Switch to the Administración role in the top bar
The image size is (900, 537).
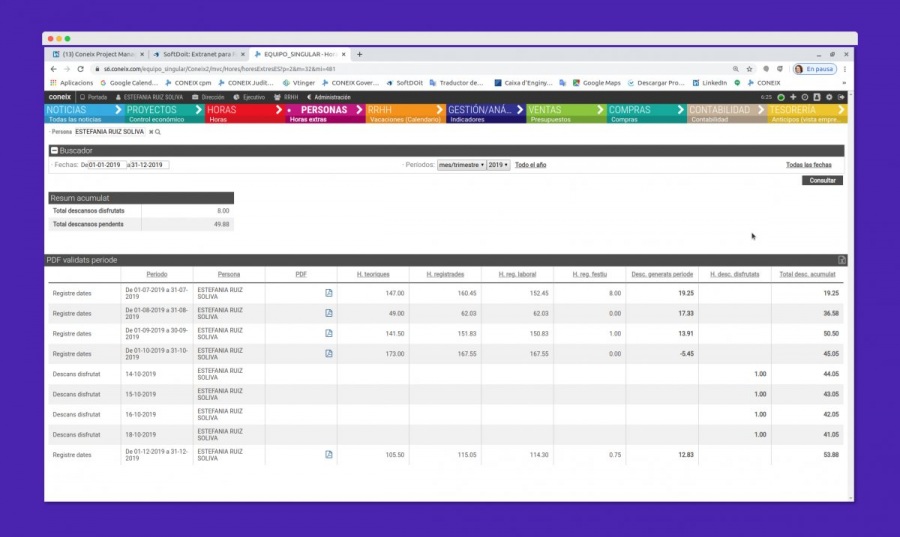tap(328, 98)
